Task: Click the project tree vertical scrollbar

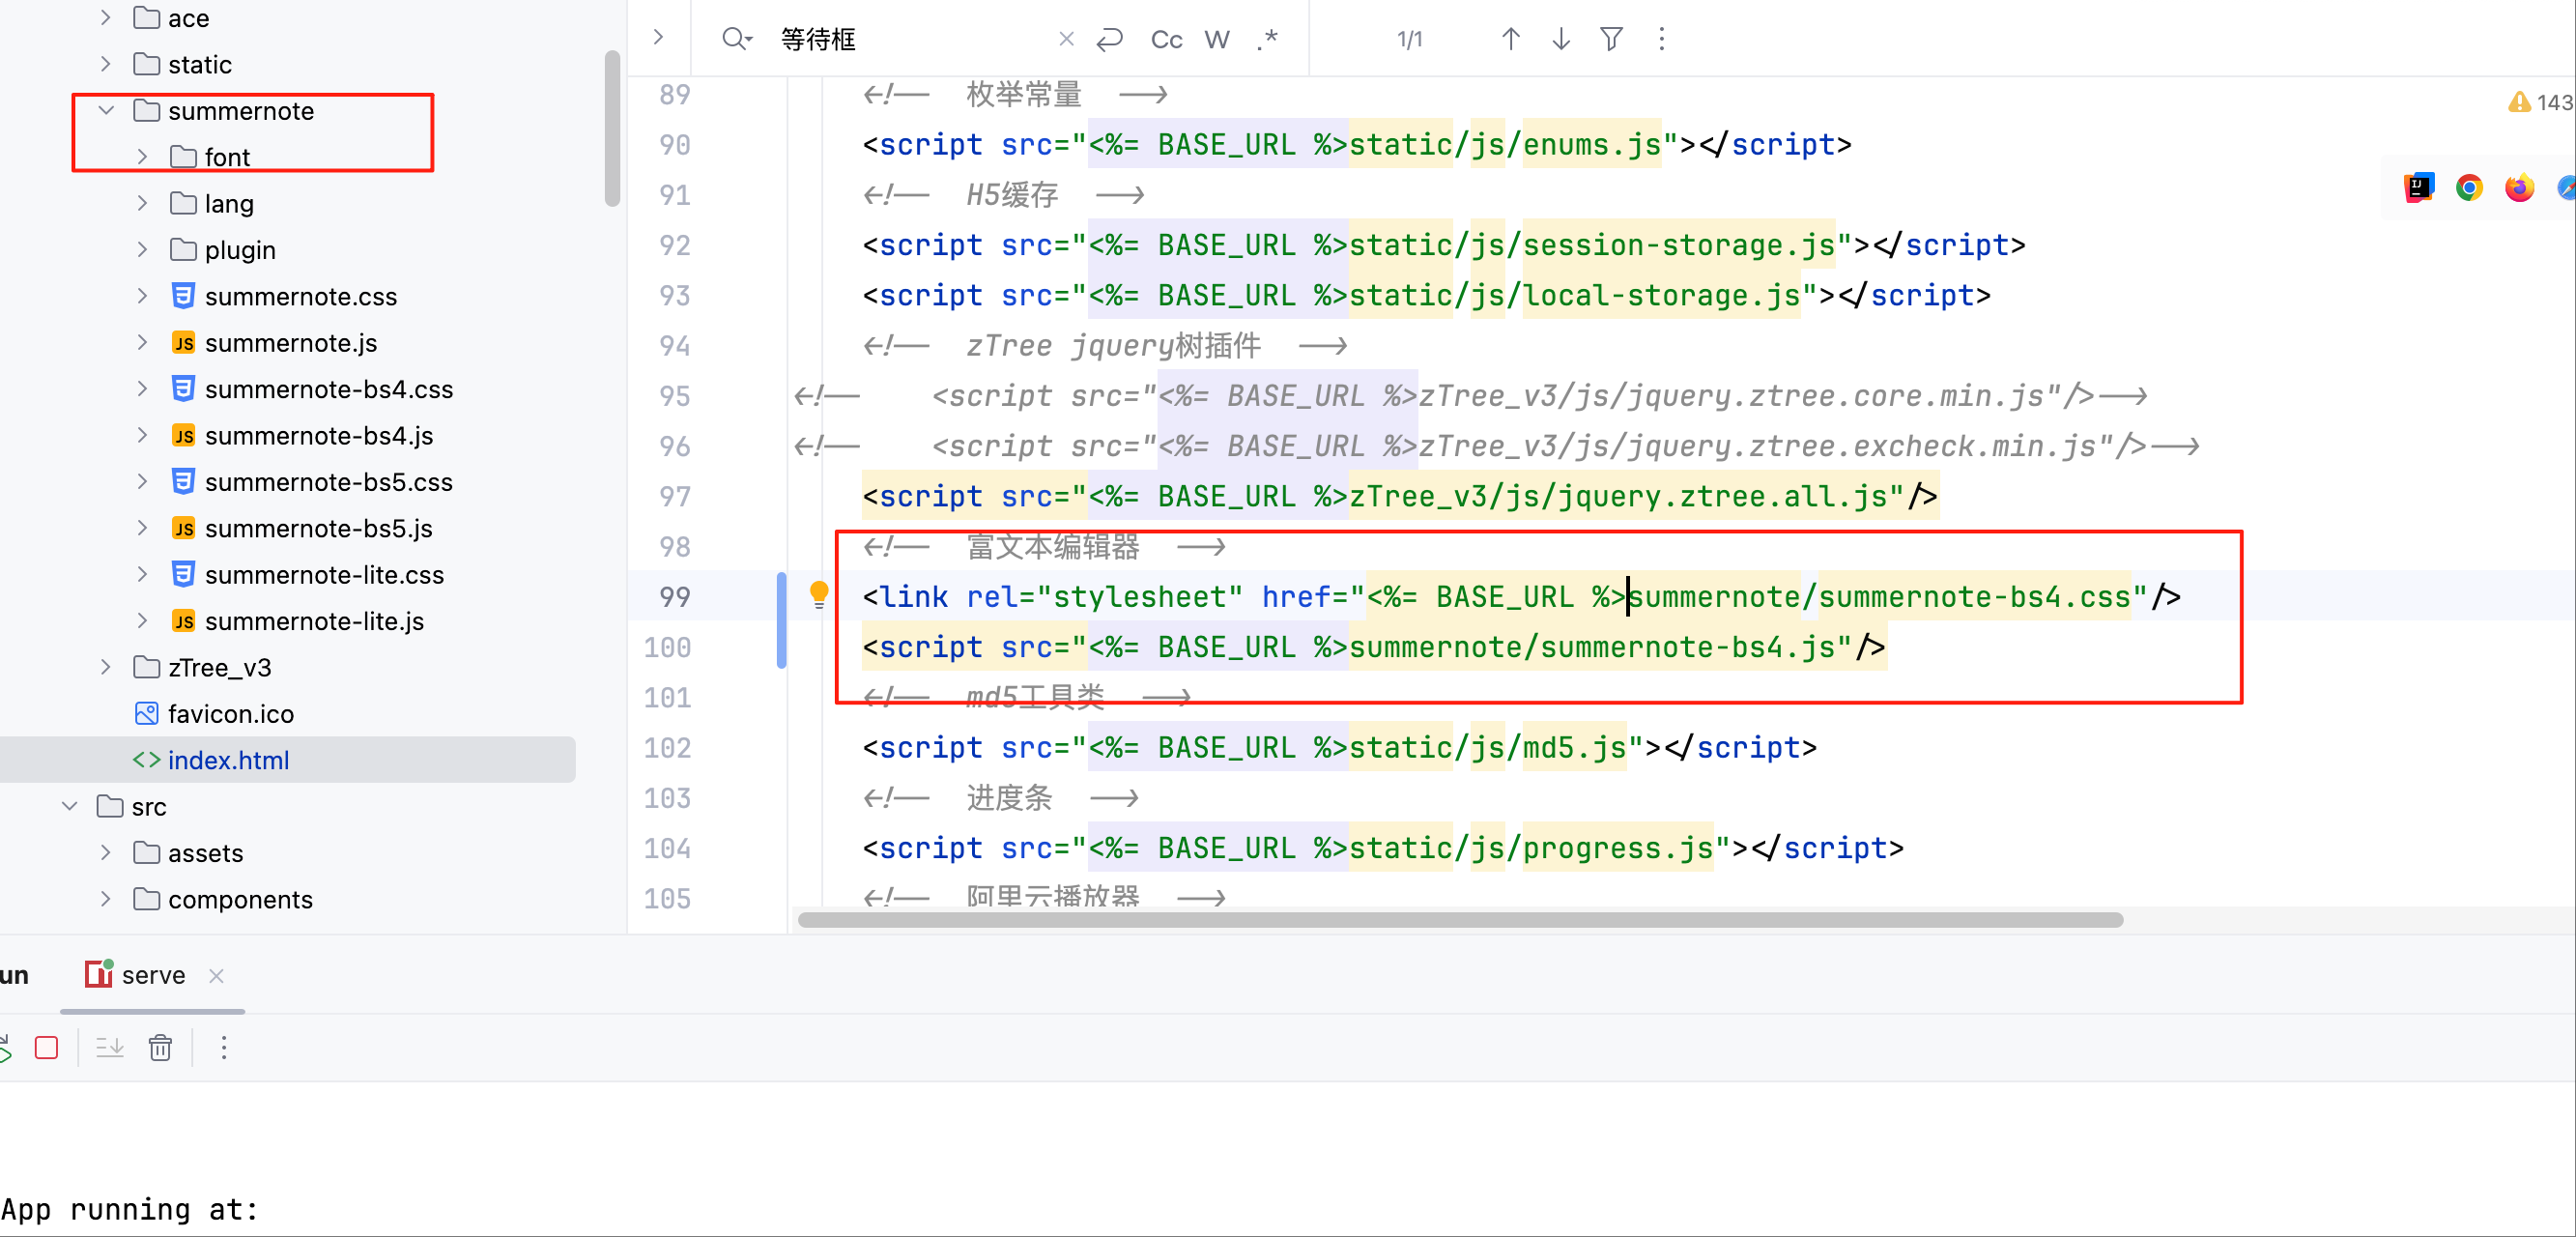Action: pyautogui.click(x=612, y=128)
